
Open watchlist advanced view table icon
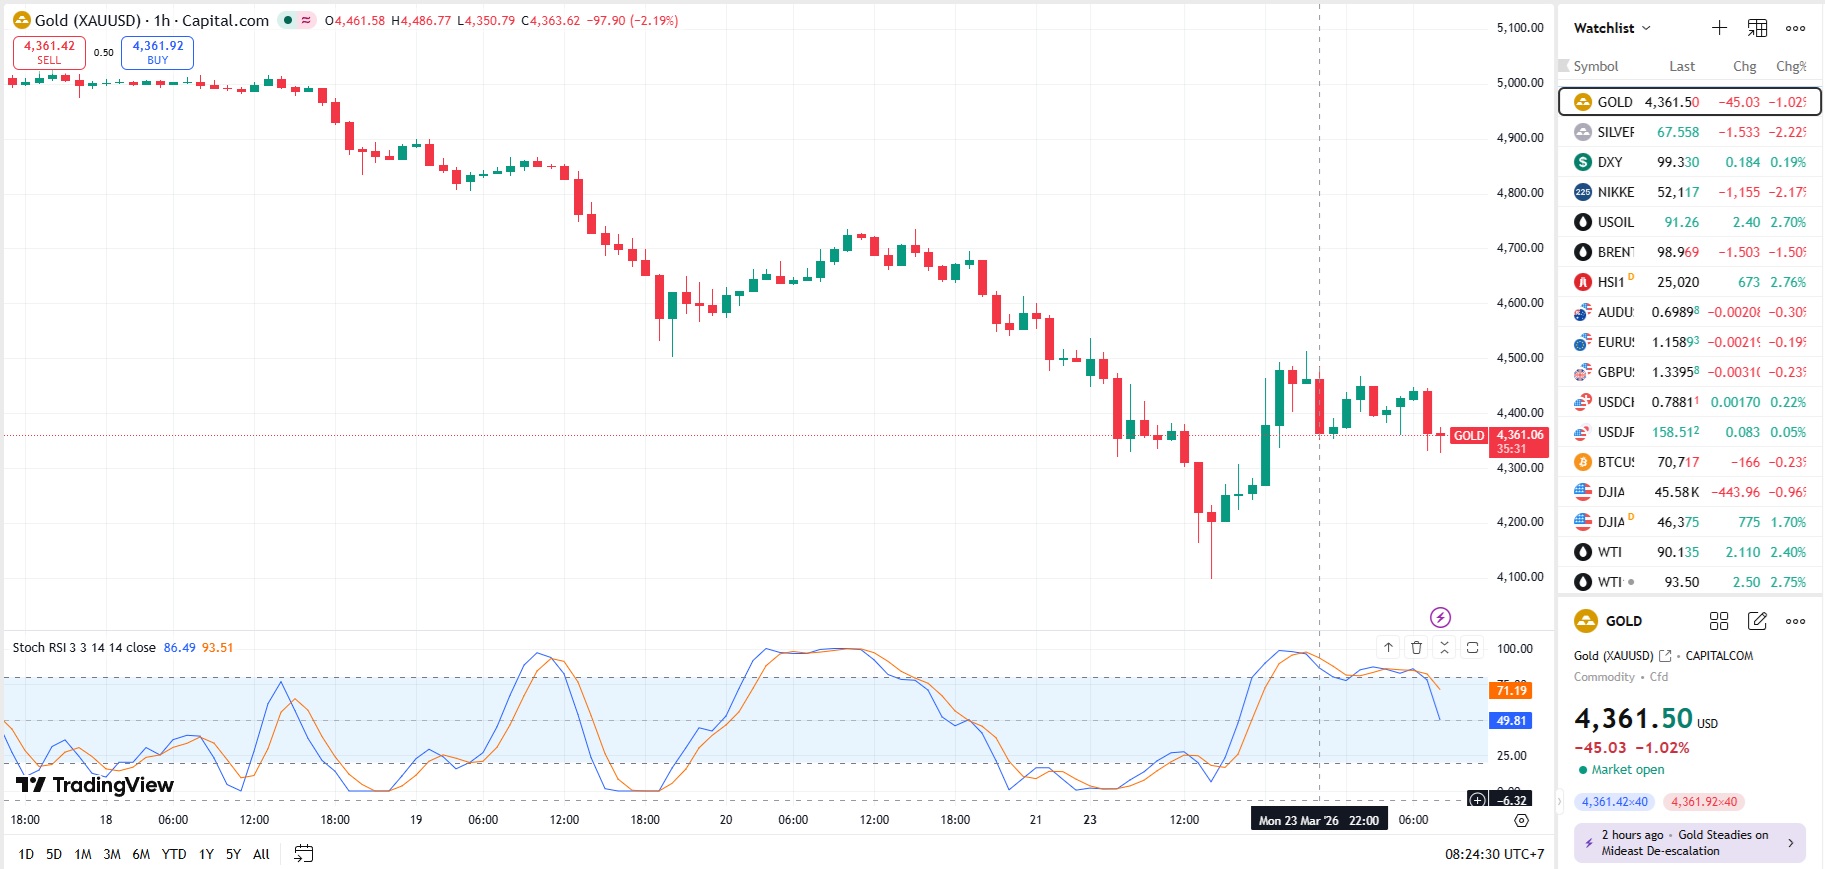point(1757,28)
